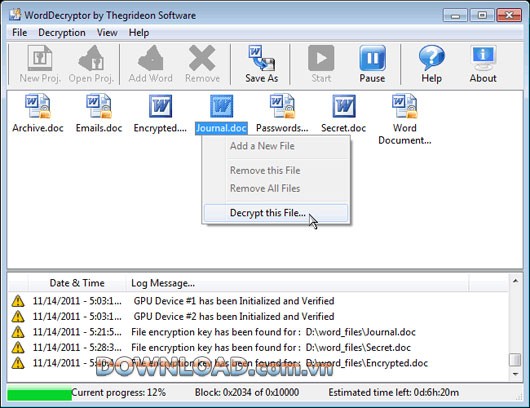Select the Passwords... document icon
Viewport: 530px width, 408px height.
282,106
